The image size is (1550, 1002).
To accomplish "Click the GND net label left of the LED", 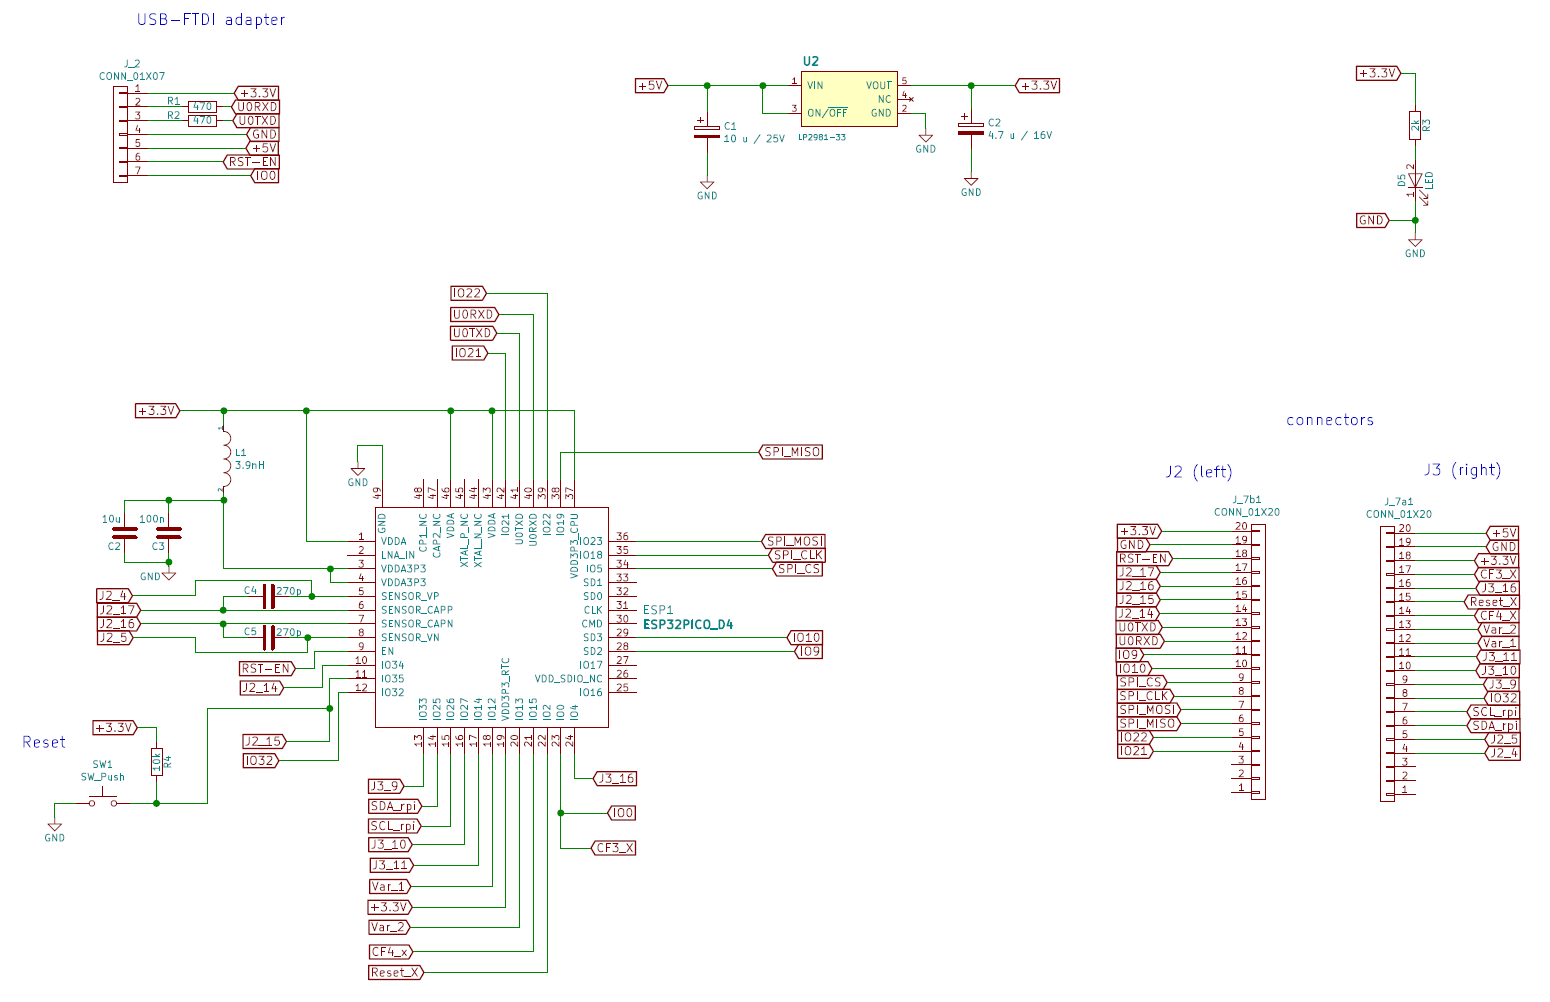I will [1373, 220].
